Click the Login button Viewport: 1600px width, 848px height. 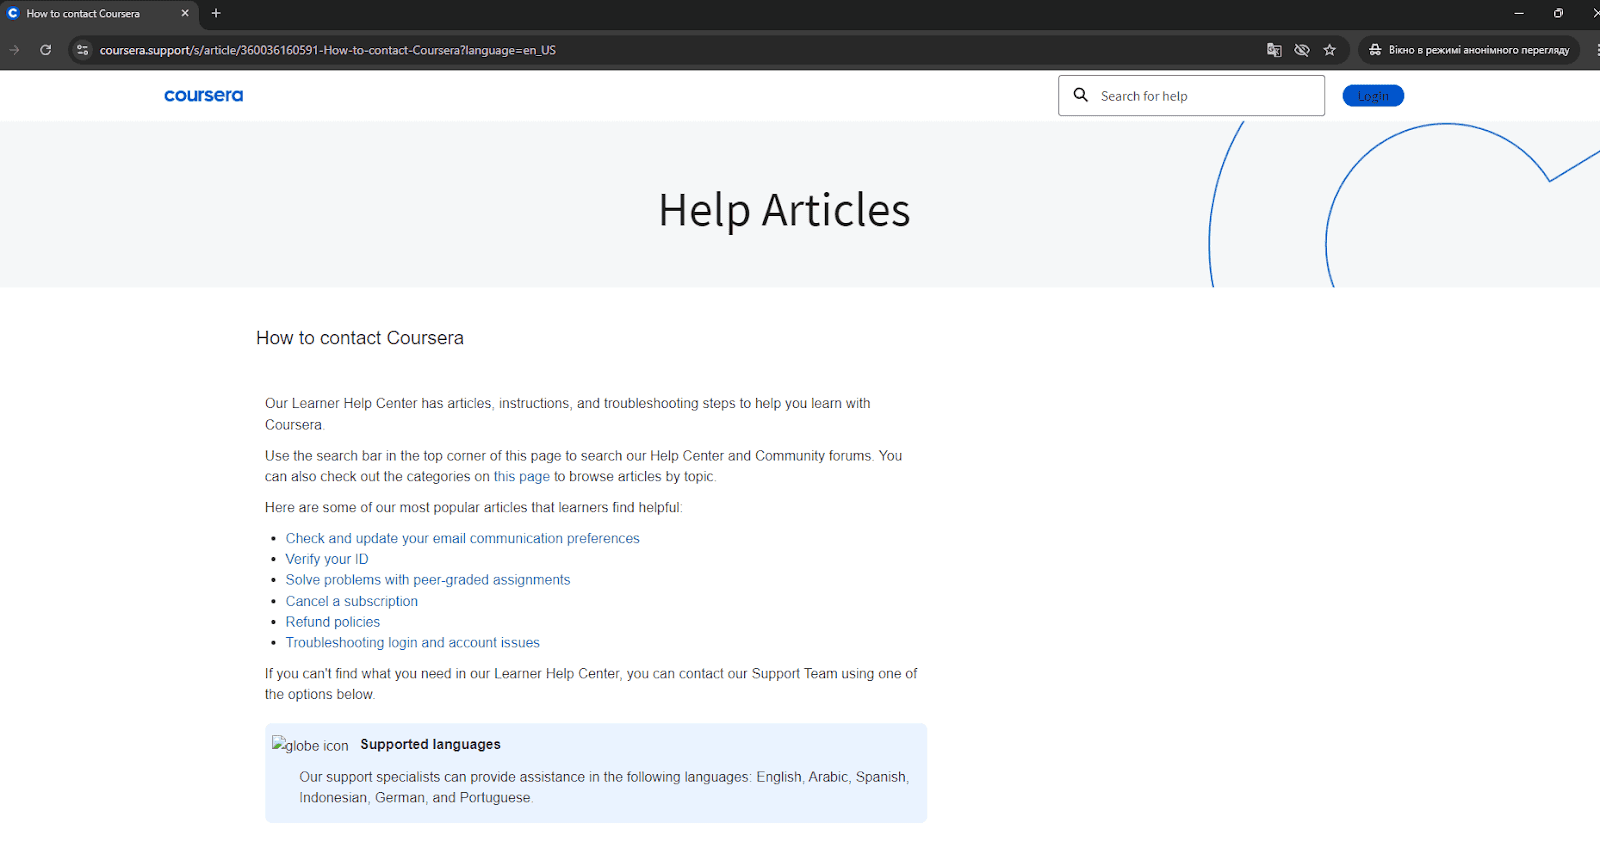(x=1373, y=96)
